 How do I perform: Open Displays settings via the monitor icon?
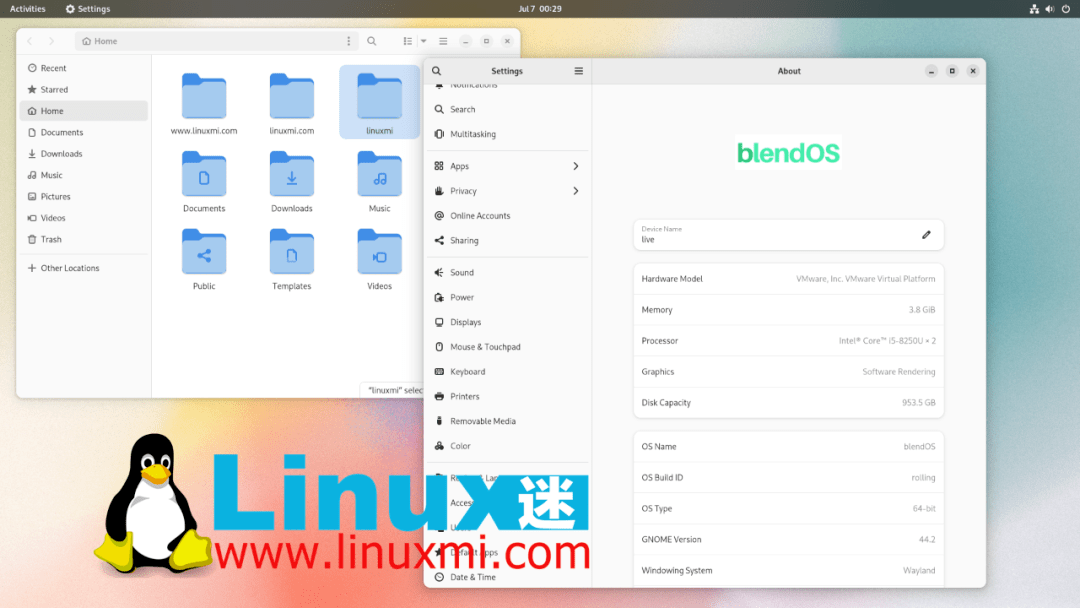[441, 322]
